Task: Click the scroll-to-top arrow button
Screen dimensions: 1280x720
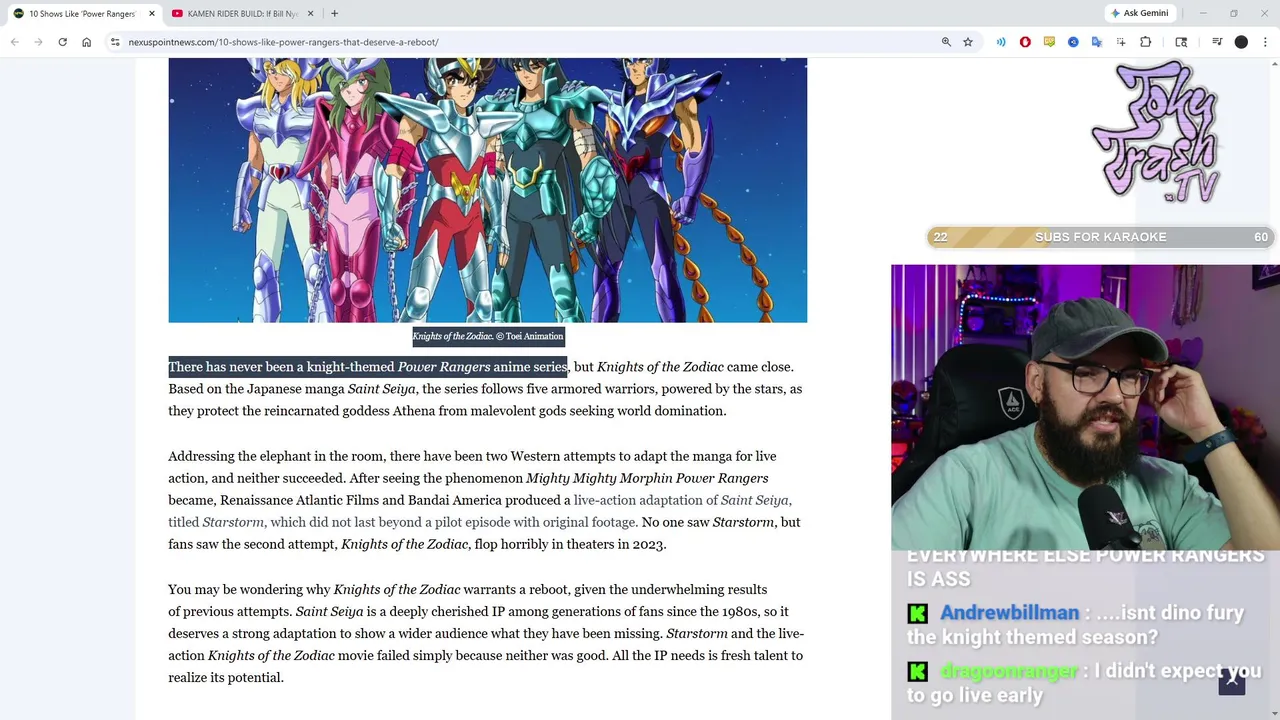Action: point(1232,682)
